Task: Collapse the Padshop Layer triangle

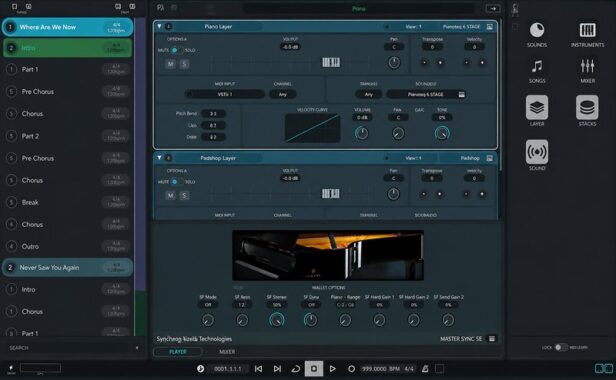Action: (x=159, y=158)
